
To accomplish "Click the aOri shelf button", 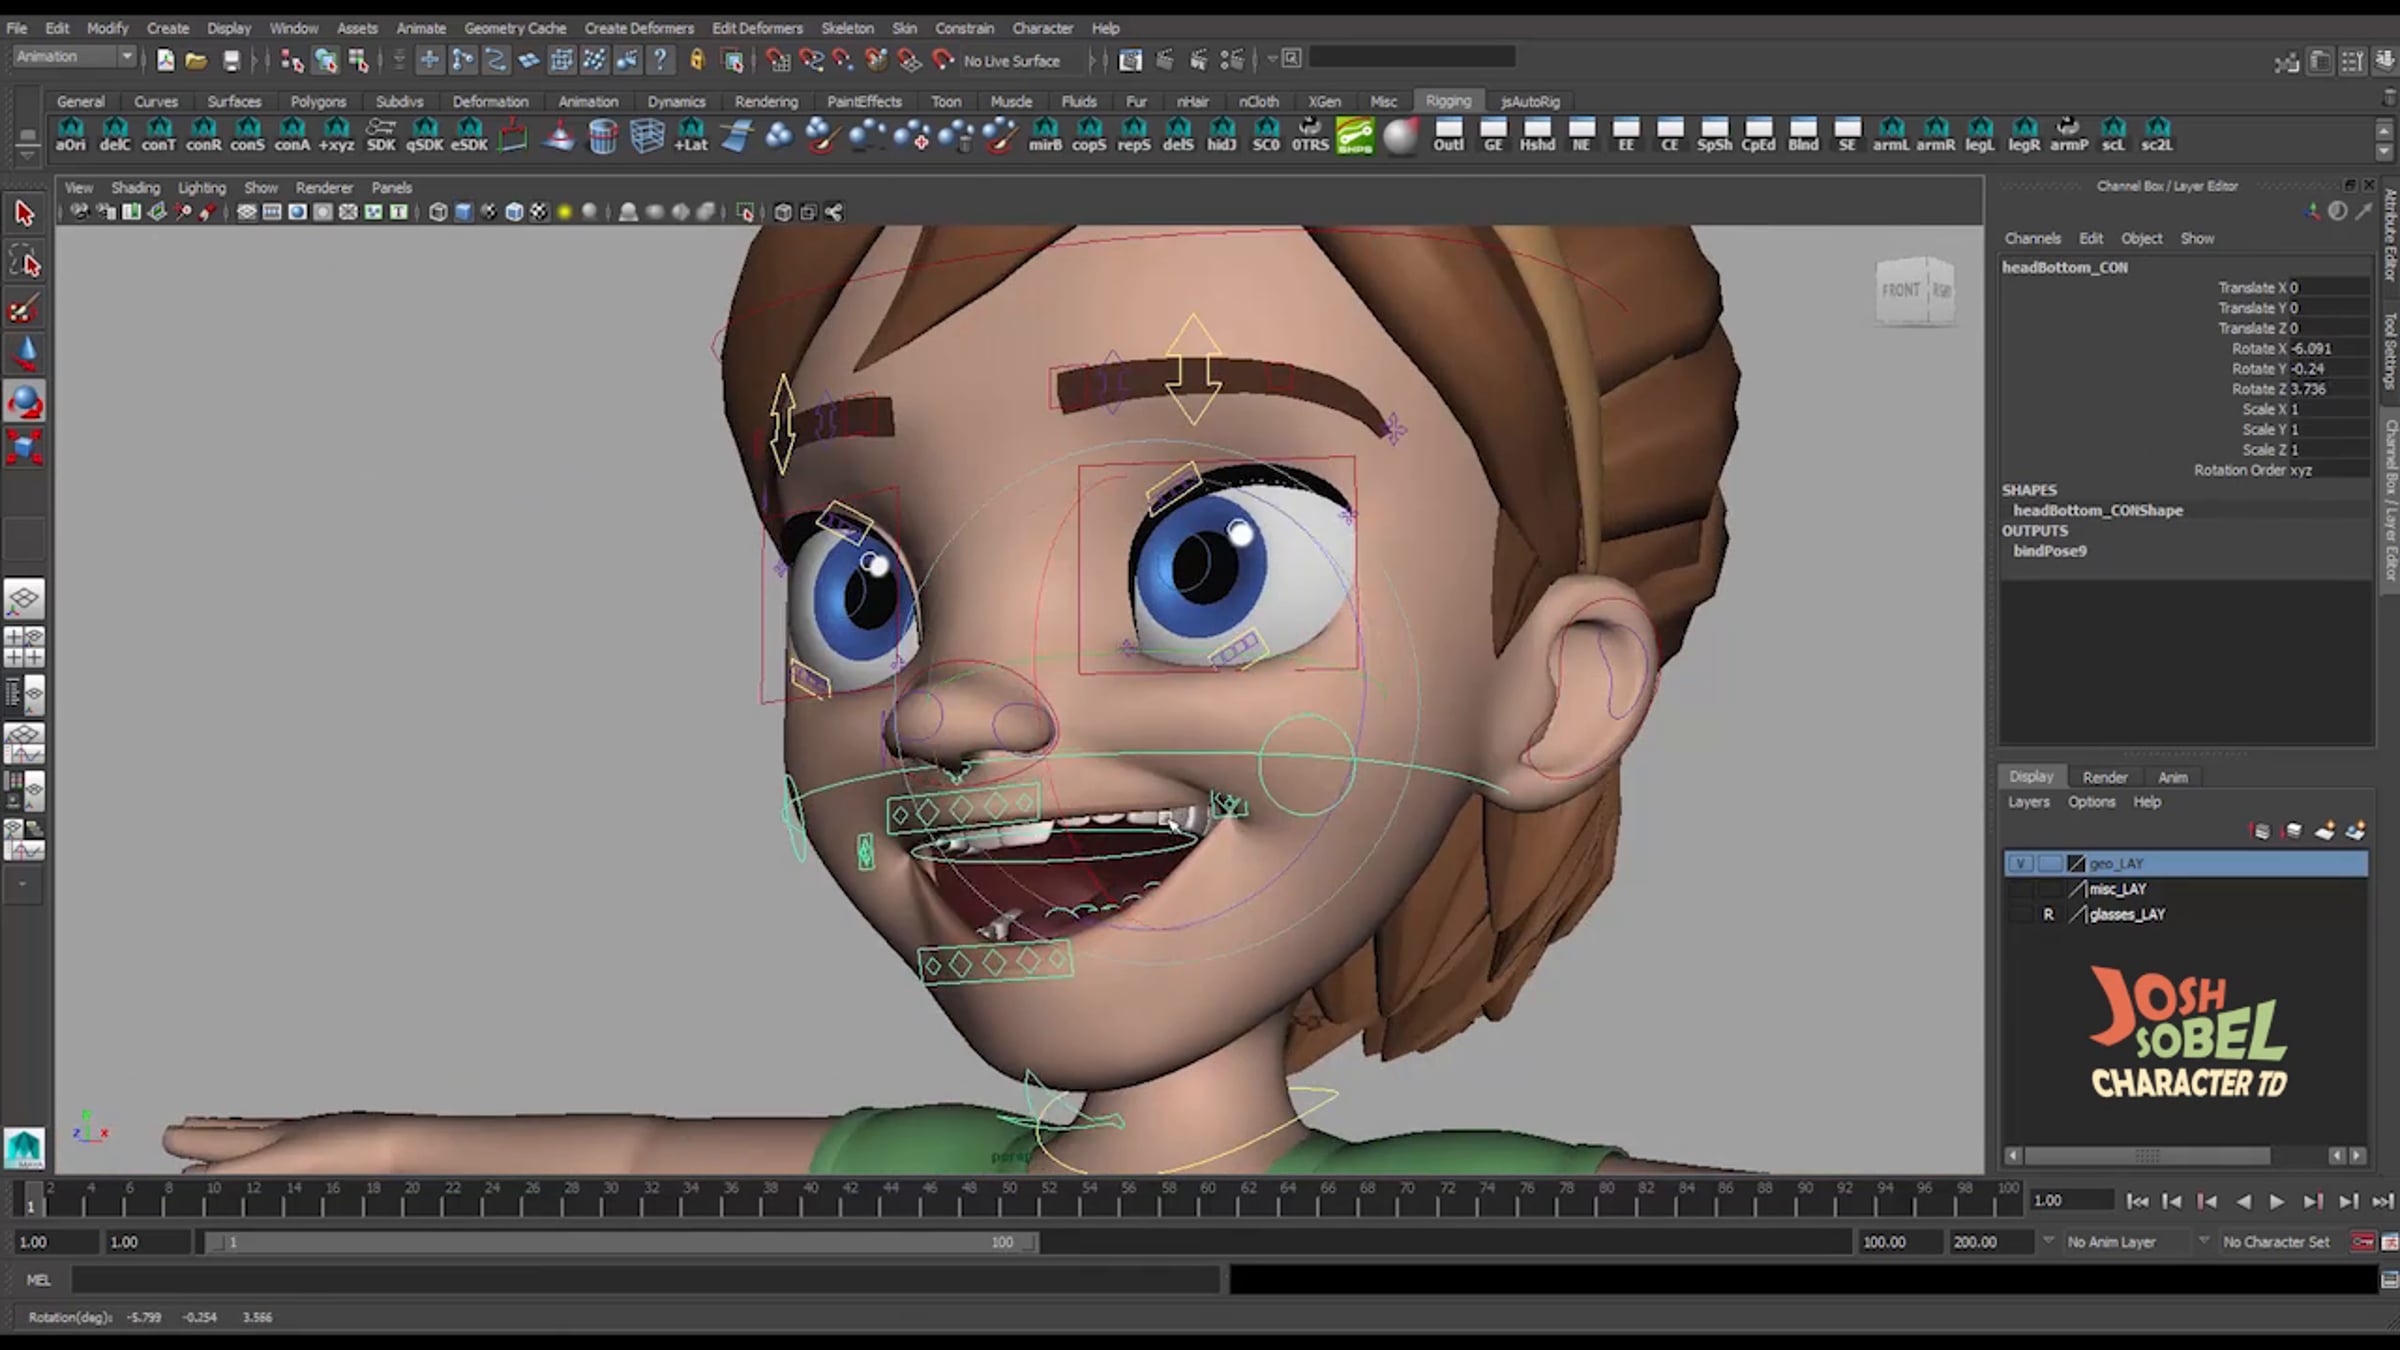I will point(70,134).
